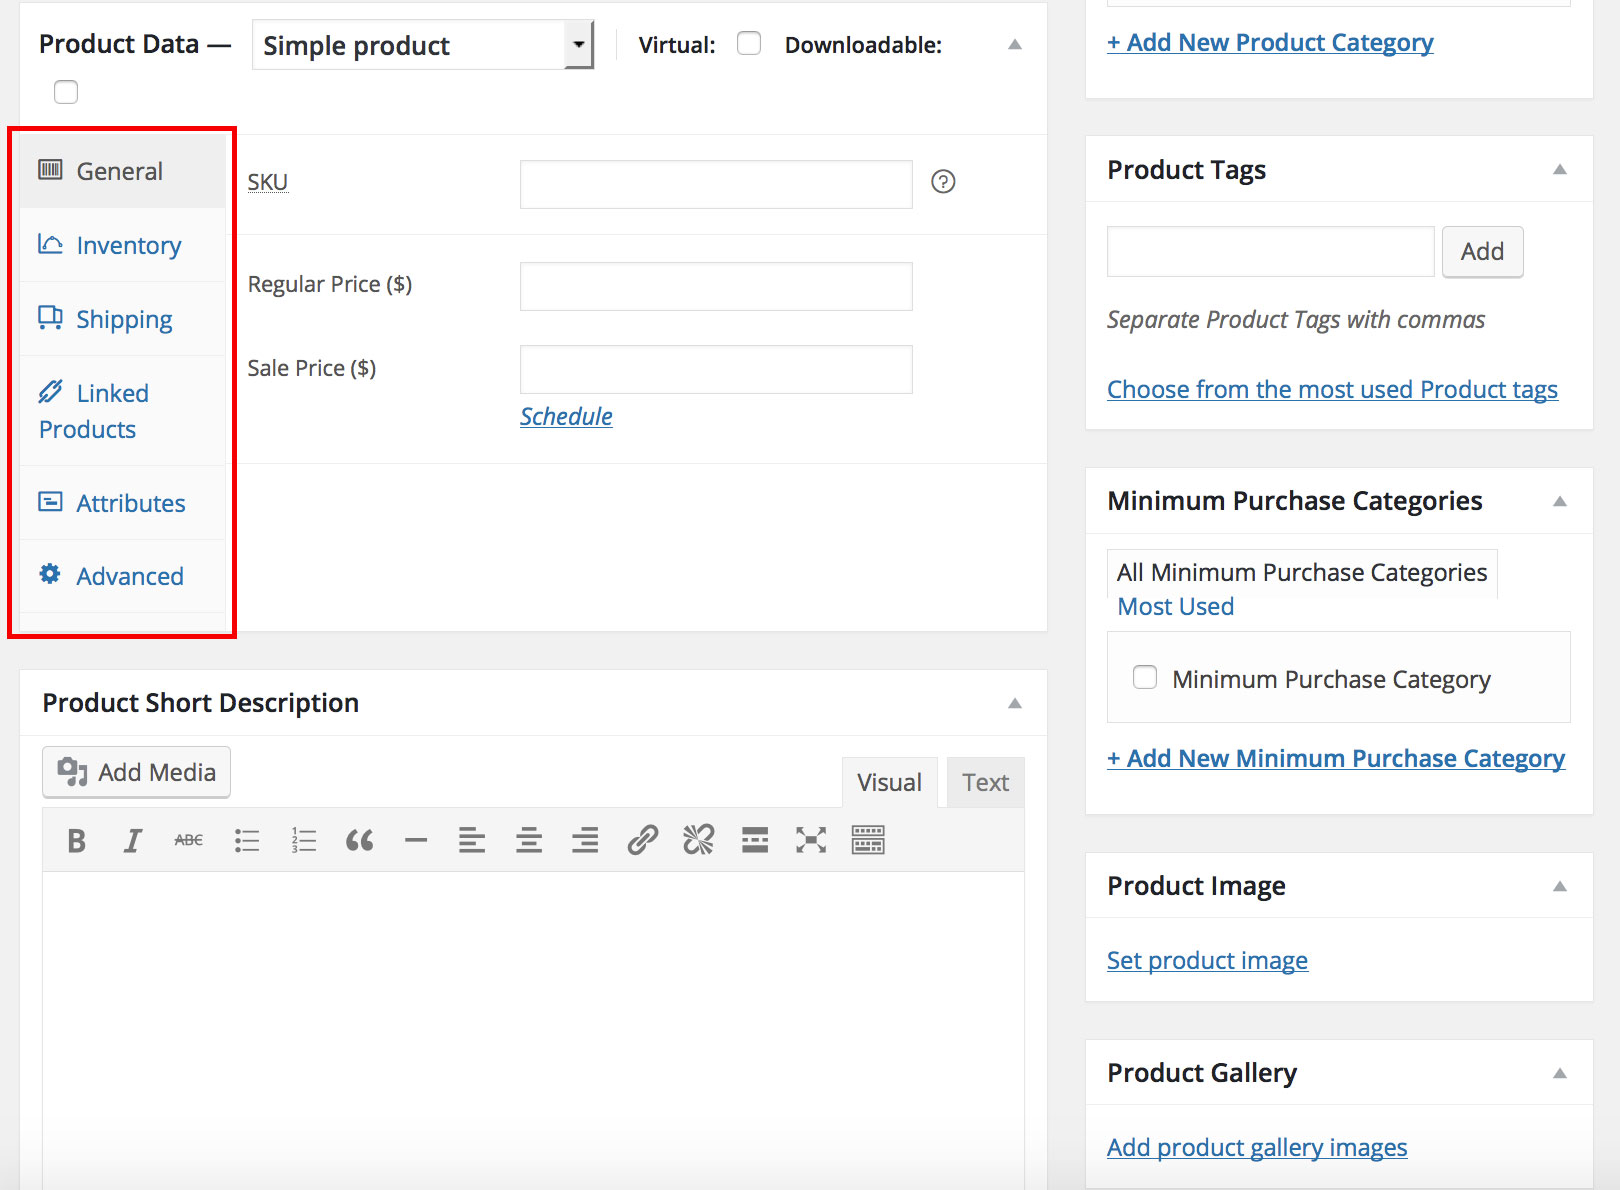The image size is (1620, 1190).
Task: Focus the SKU input field
Action: [716, 184]
